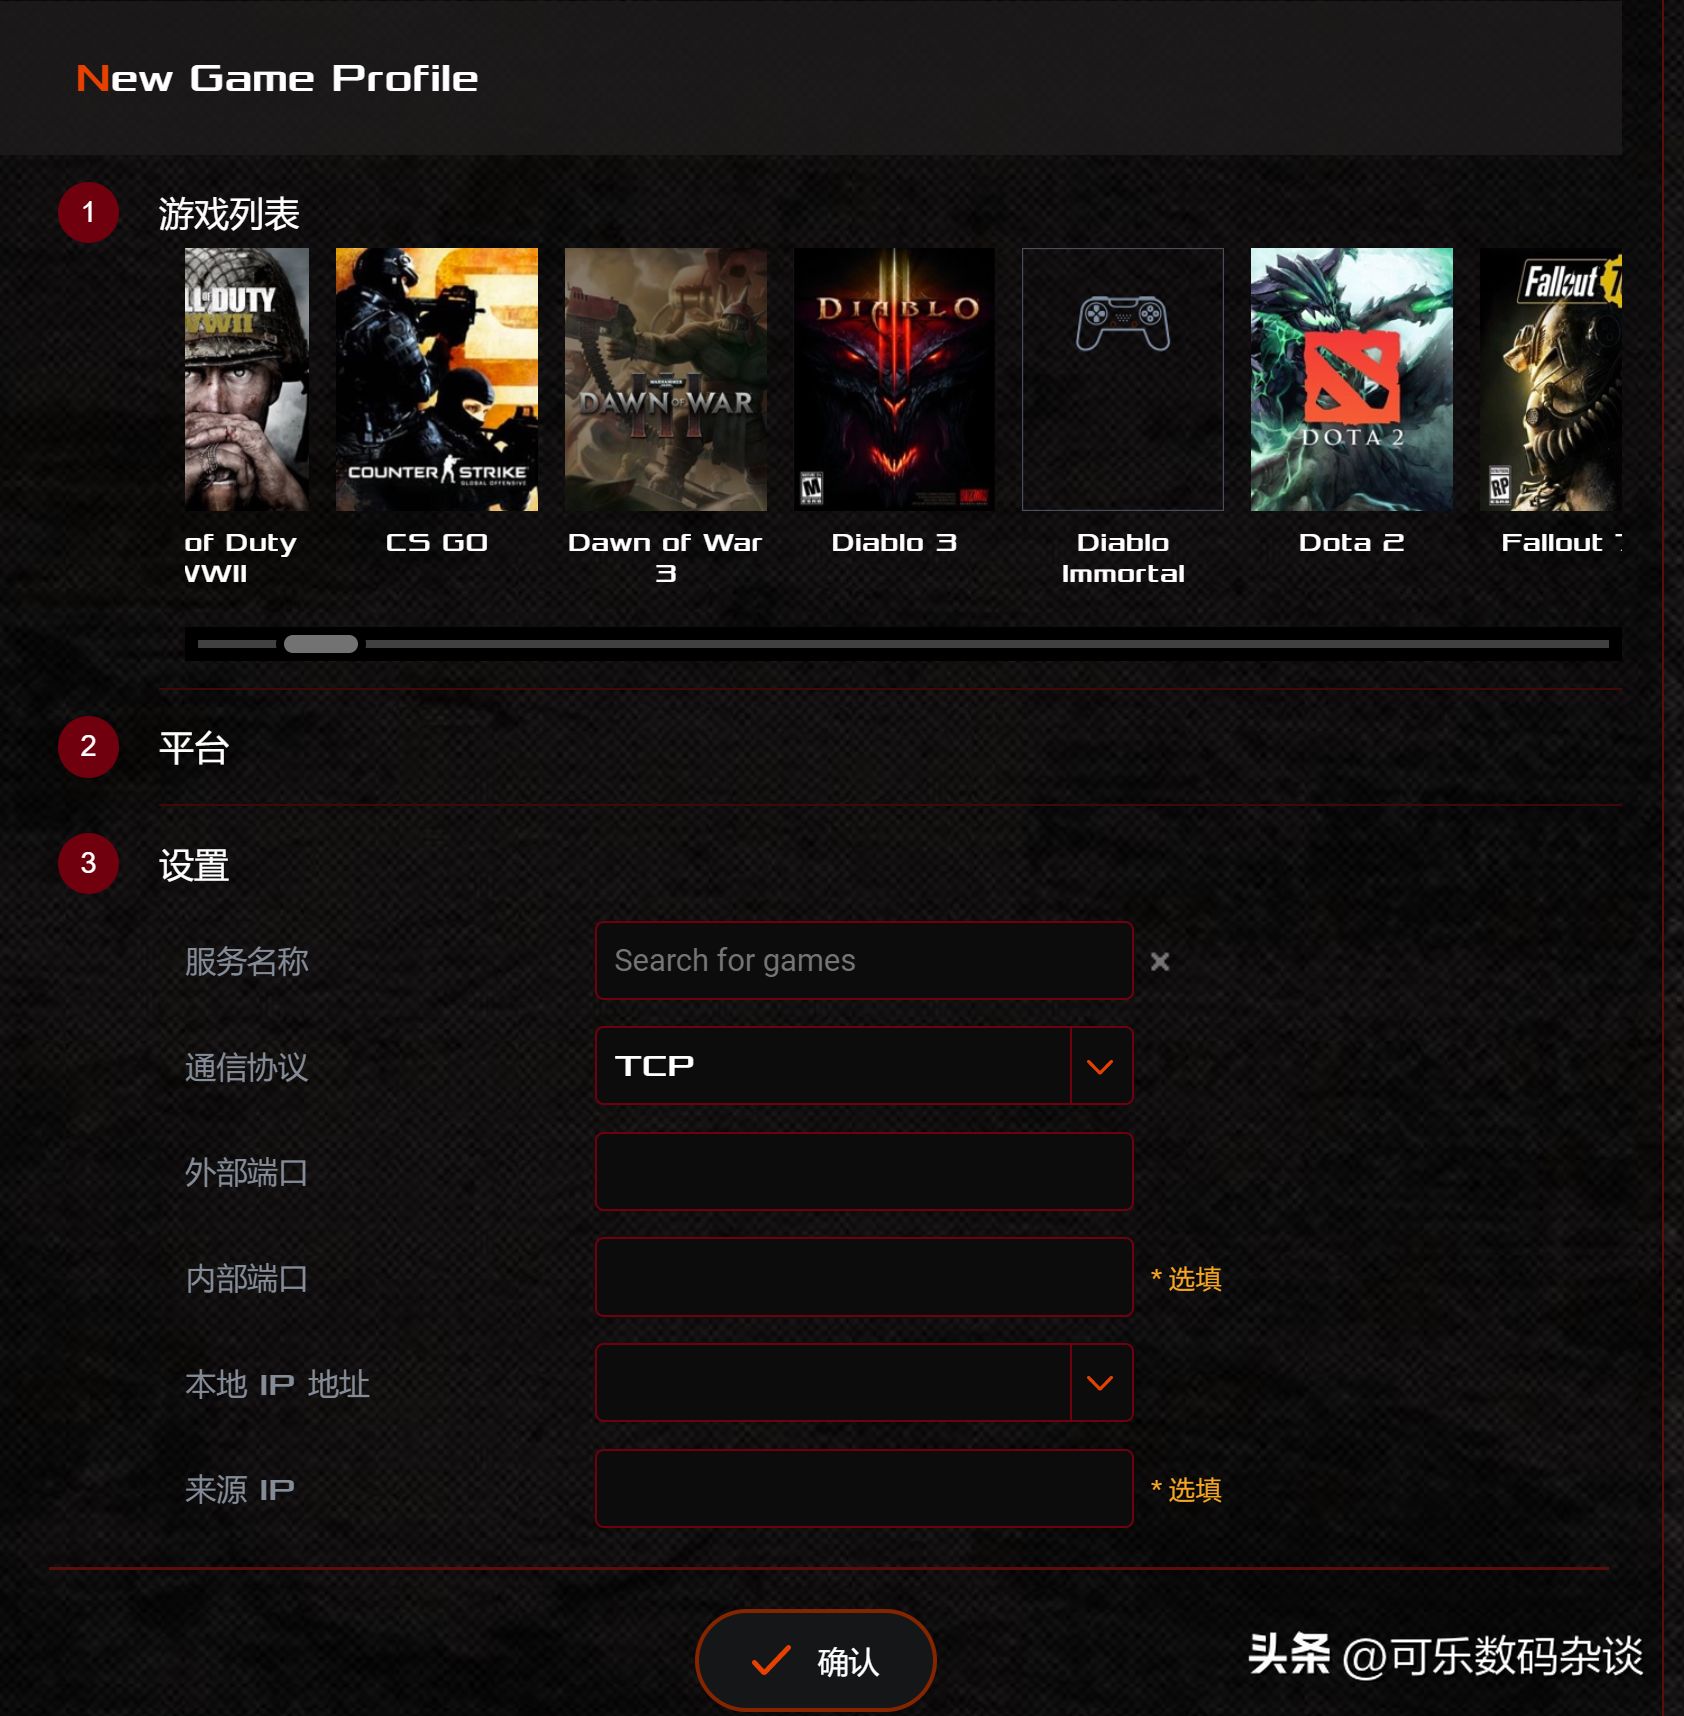Click the TCP protocol combo box

coord(864,1066)
